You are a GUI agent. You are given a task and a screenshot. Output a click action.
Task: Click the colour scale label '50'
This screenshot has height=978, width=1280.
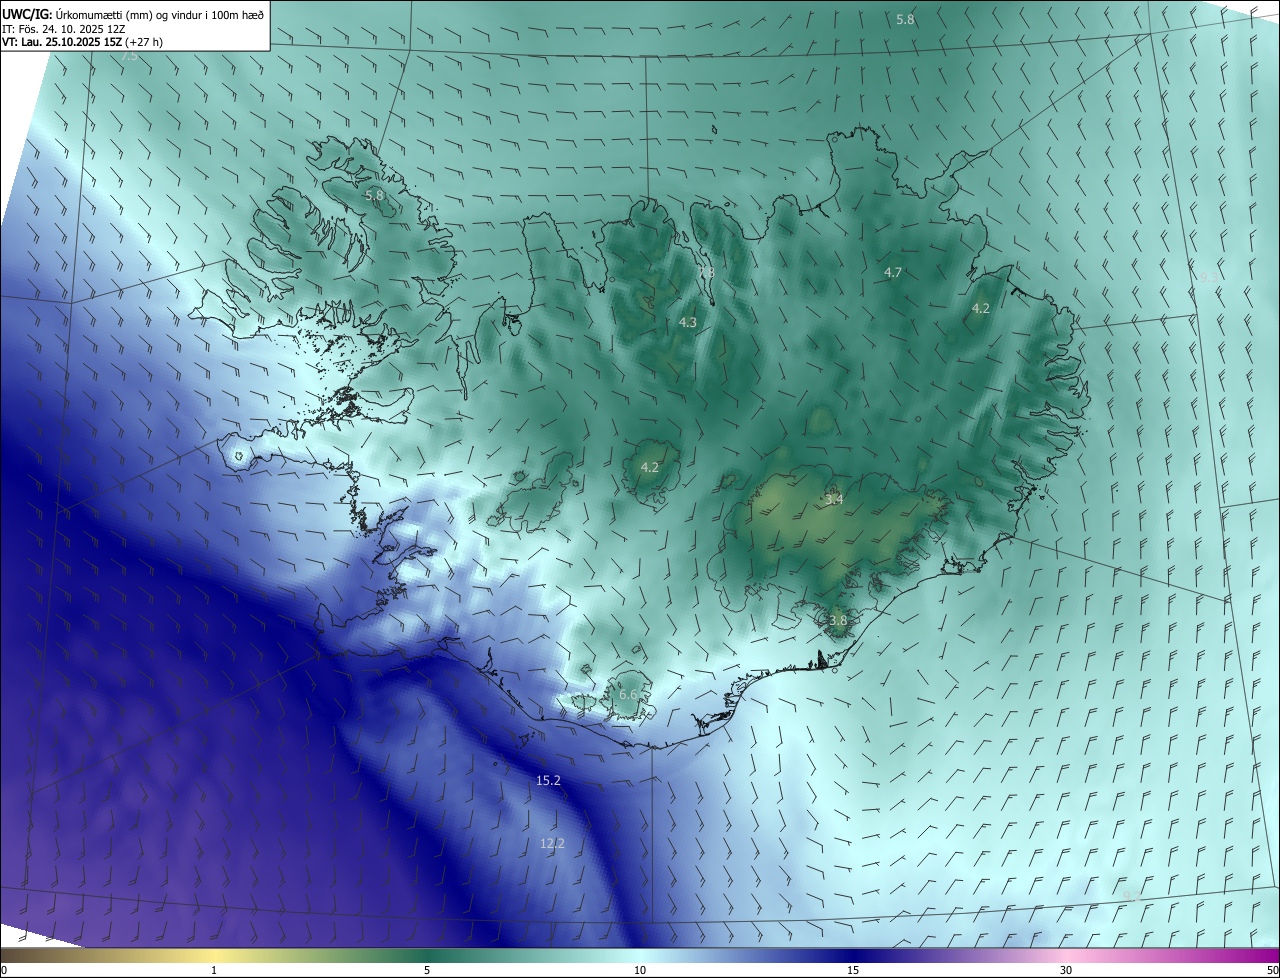1271,970
